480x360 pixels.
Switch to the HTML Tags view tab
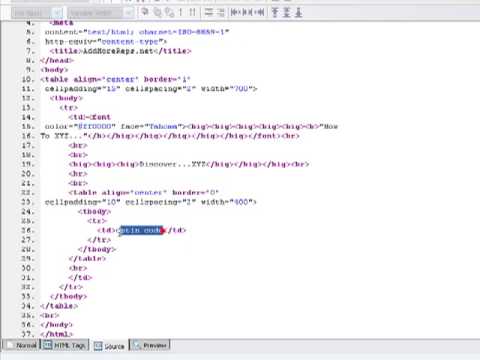tap(65, 345)
